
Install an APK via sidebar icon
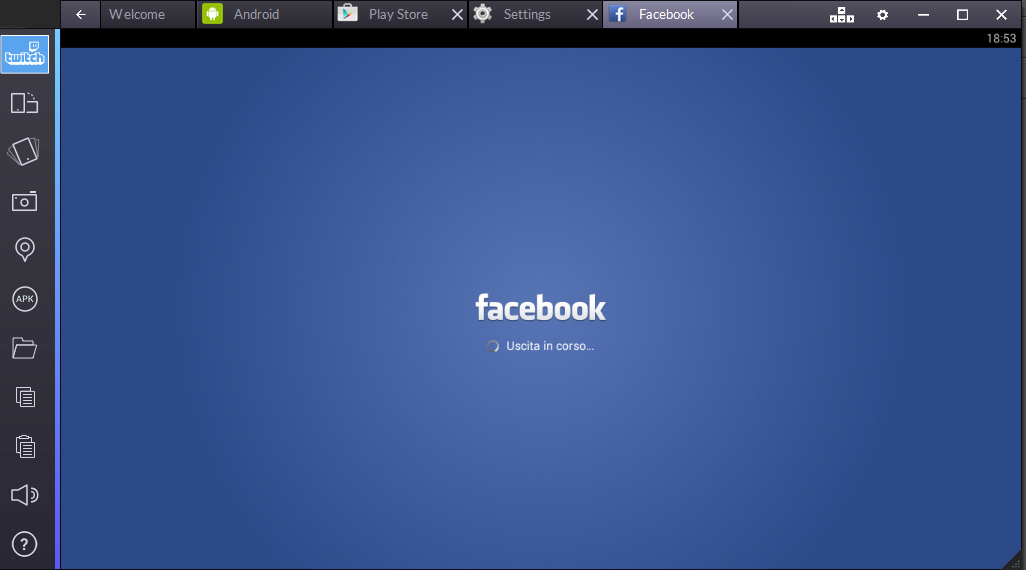24,299
